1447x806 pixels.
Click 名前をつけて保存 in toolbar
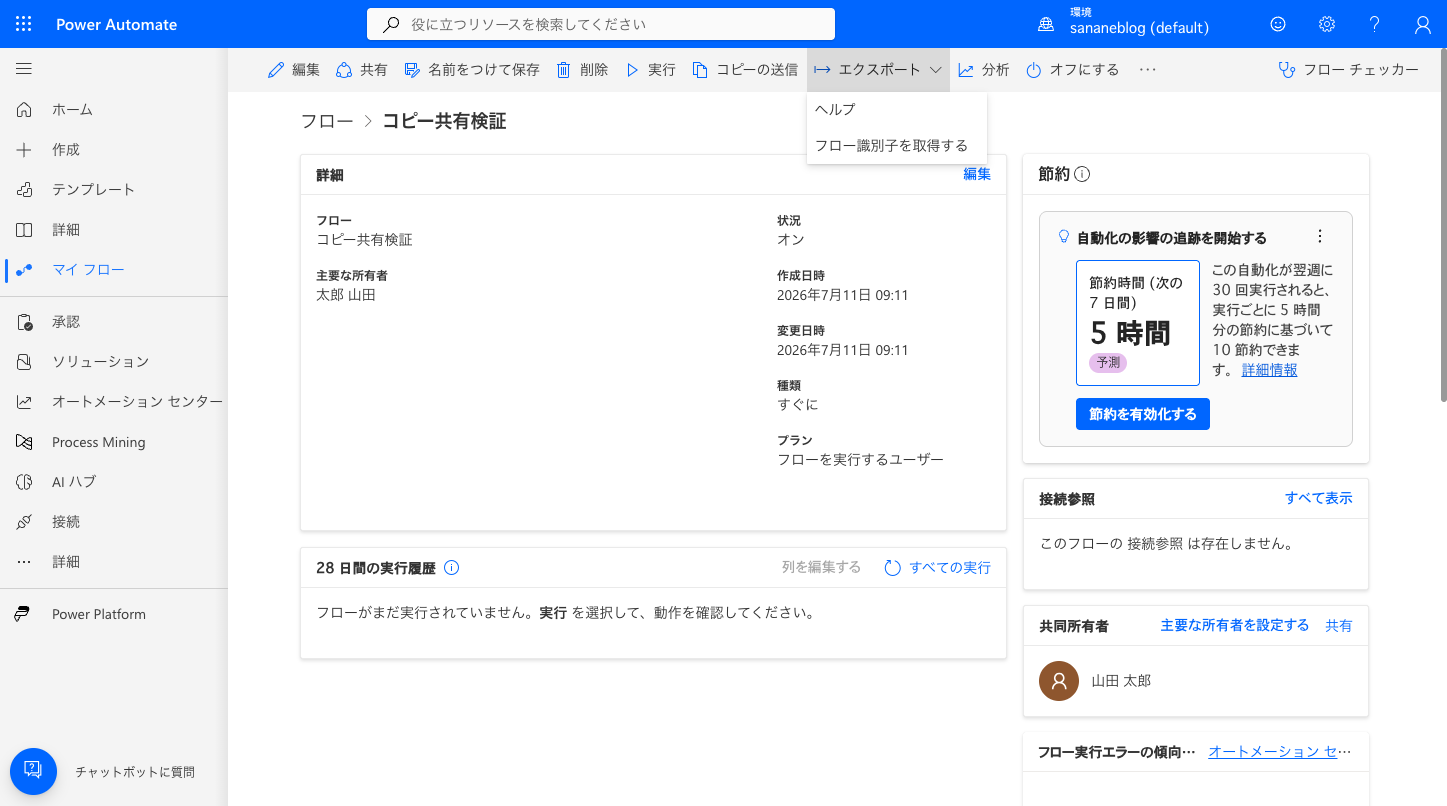click(x=471, y=70)
